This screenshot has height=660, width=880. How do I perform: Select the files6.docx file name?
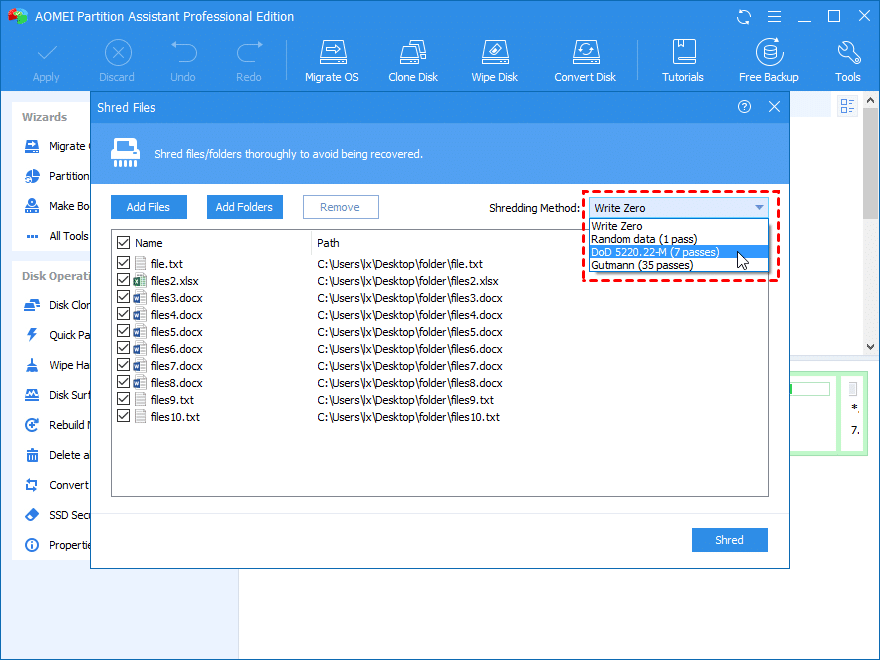pos(176,349)
